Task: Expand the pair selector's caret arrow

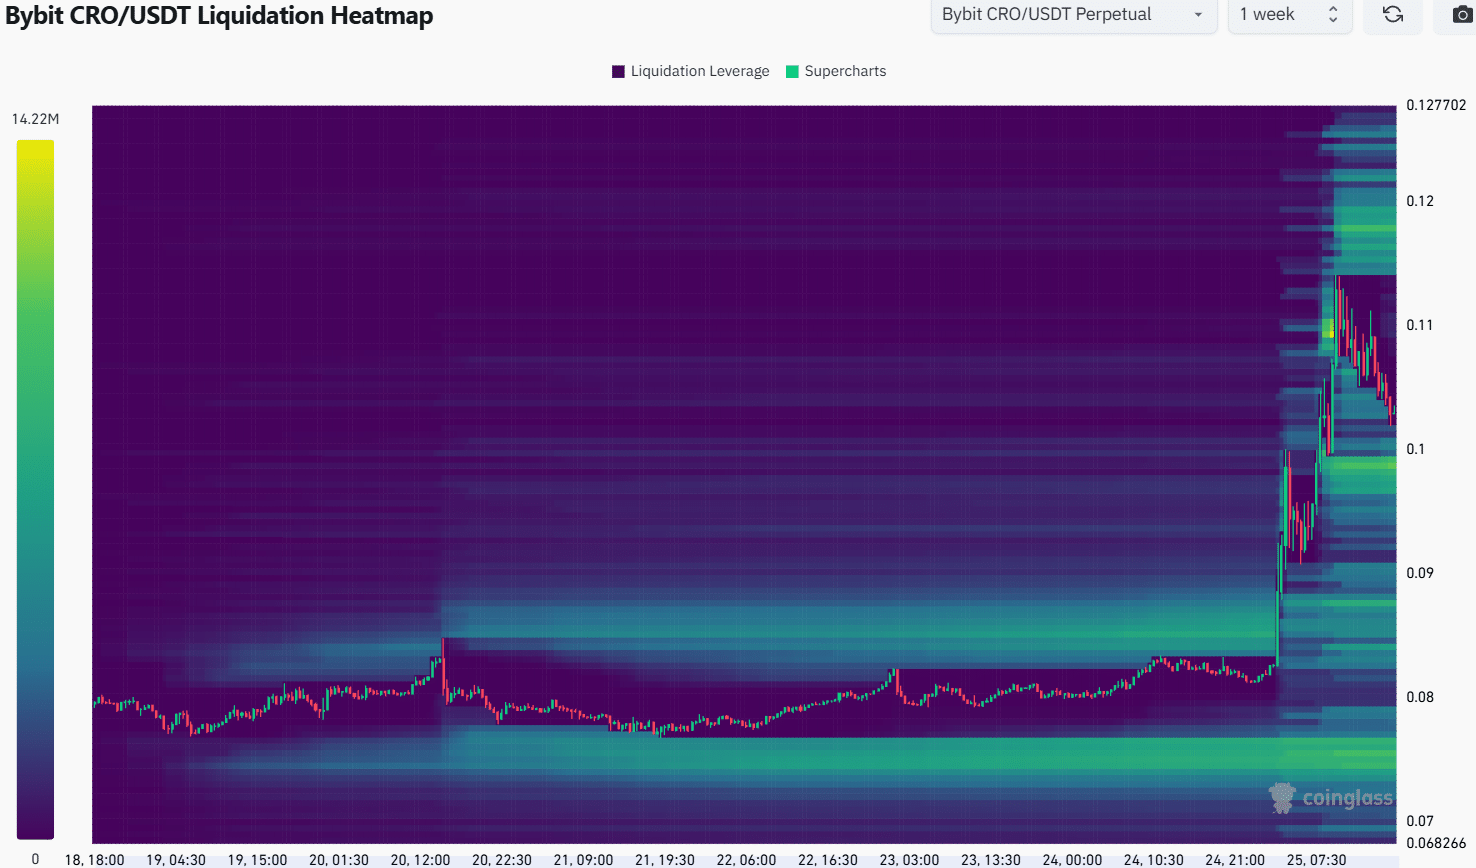Action: [x=1198, y=15]
